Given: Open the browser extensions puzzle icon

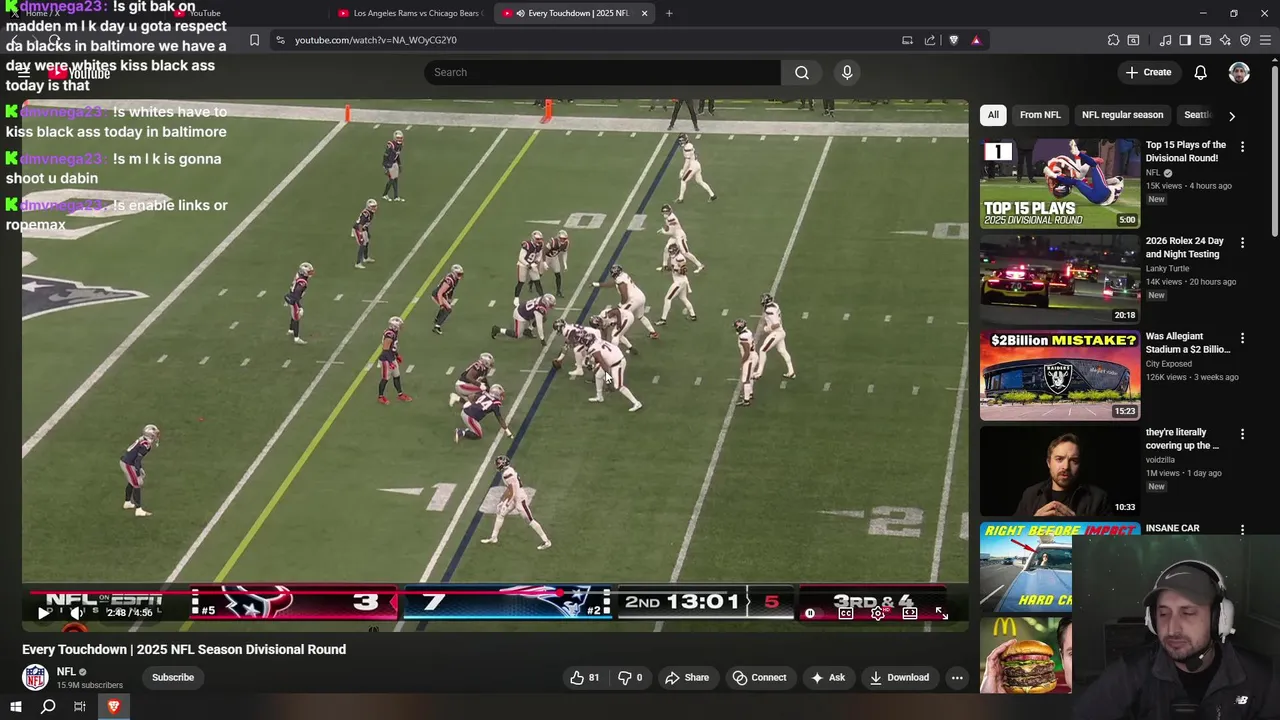Looking at the screenshot, I should click(1113, 40).
